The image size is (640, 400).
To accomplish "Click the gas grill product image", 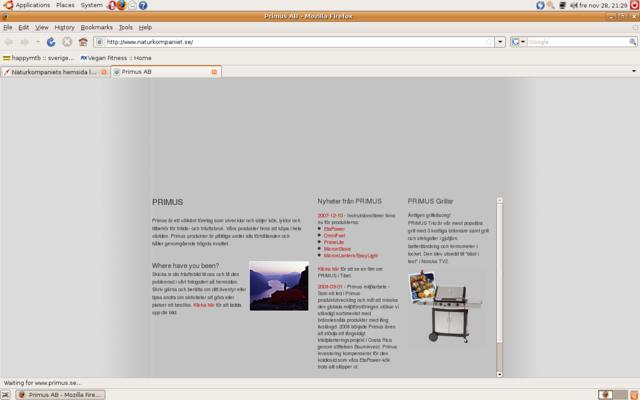I will coord(446,307).
